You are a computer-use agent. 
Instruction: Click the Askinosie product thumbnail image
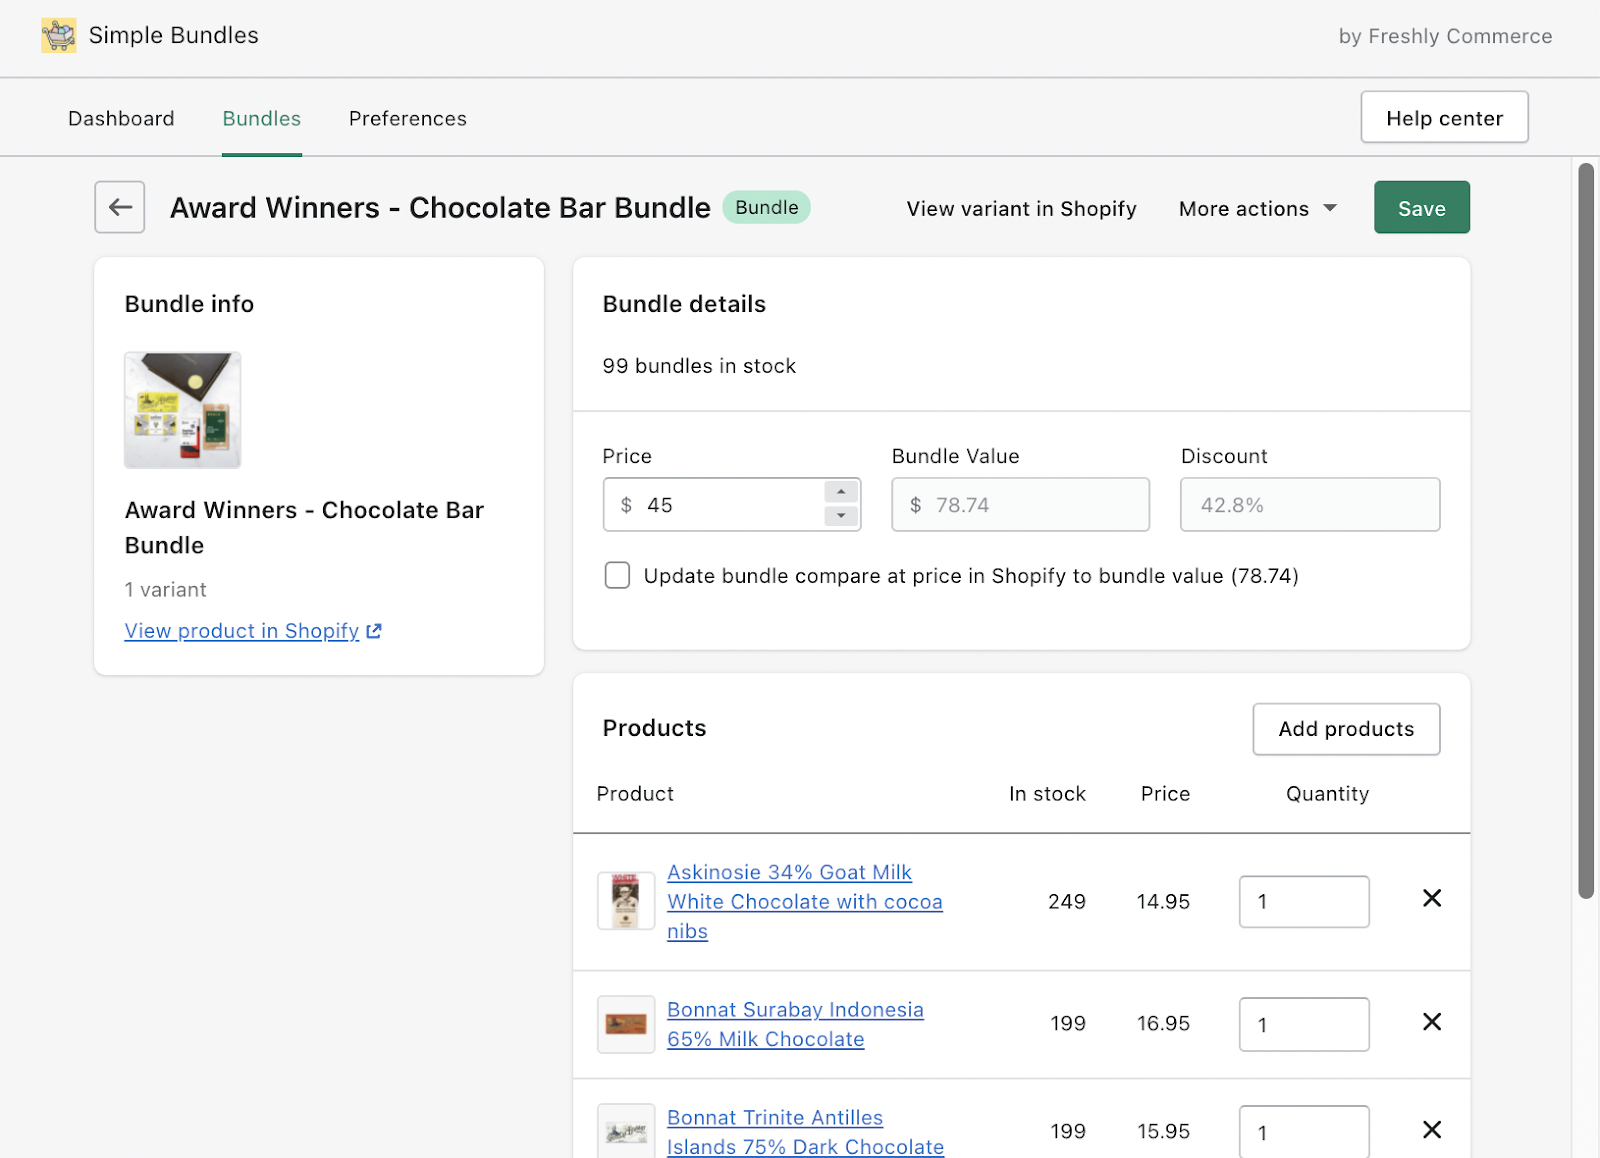click(626, 901)
